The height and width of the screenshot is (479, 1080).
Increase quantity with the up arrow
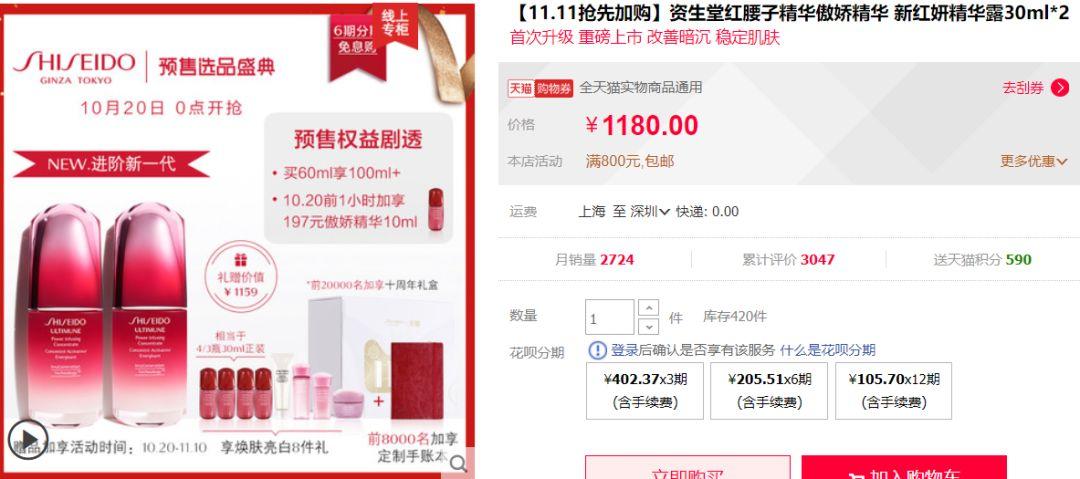[648, 307]
